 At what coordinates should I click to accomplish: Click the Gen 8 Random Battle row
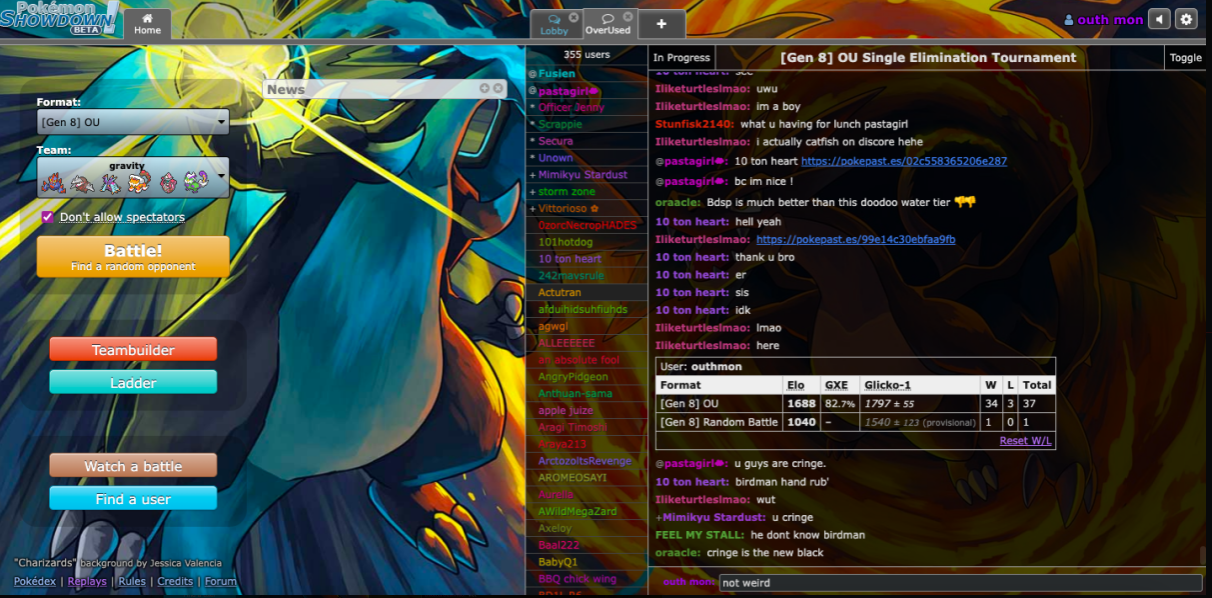855,423
